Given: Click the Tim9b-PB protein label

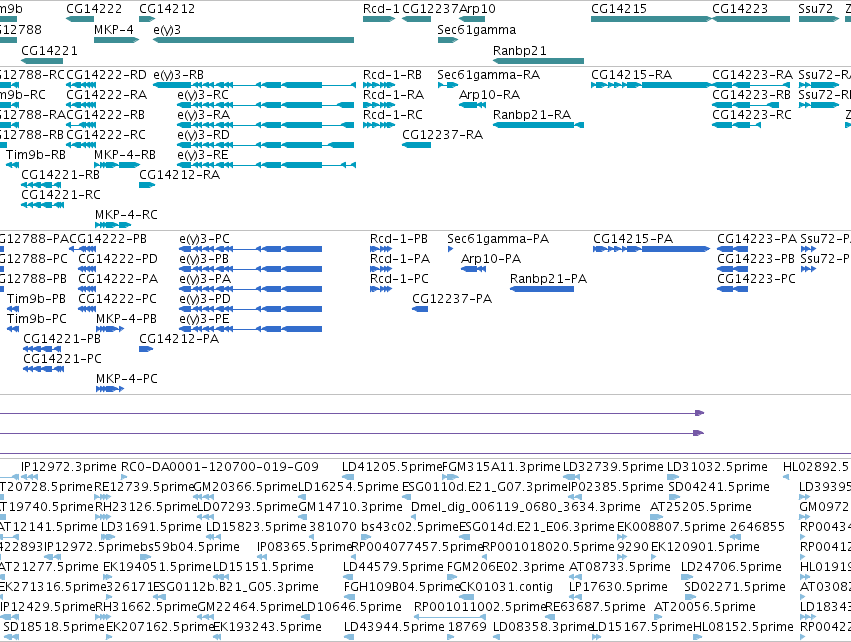Looking at the screenshot, I should coord(36,299).
